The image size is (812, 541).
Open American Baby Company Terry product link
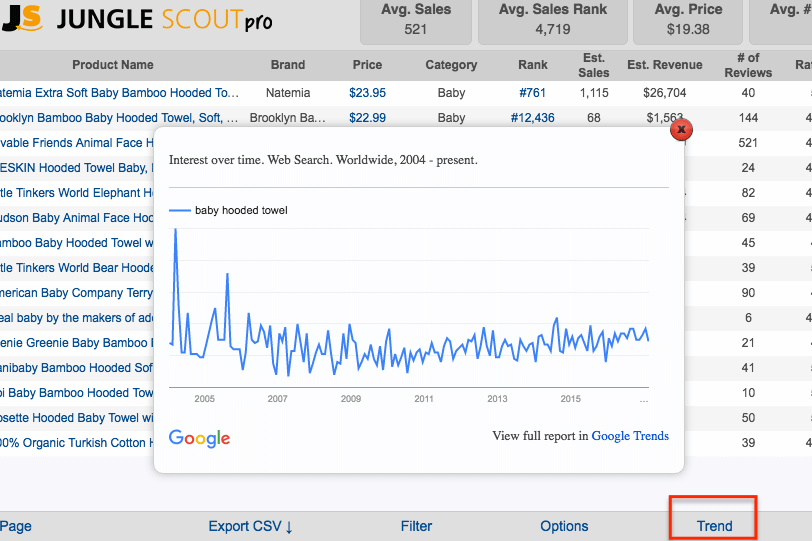pyautogui.click(x=77, y=293)
